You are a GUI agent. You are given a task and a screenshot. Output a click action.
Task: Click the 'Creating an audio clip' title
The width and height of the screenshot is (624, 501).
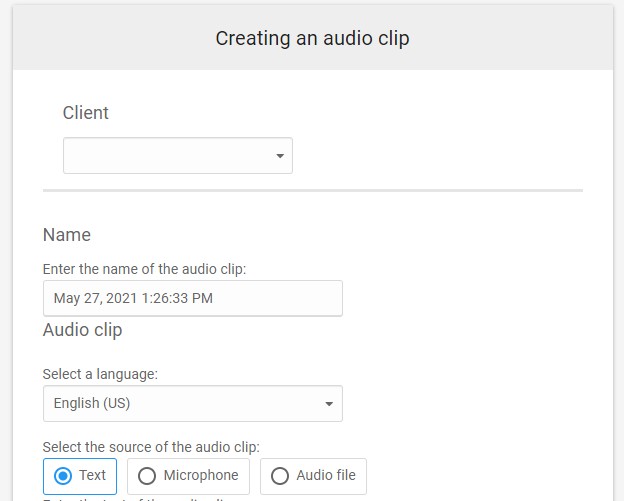click(312, 39)
